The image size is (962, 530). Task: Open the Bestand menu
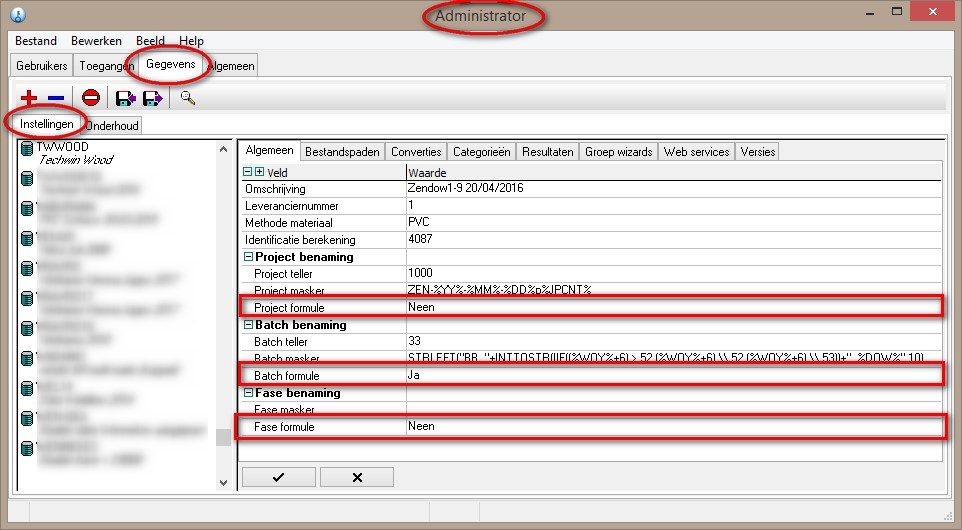coord(36,40)
